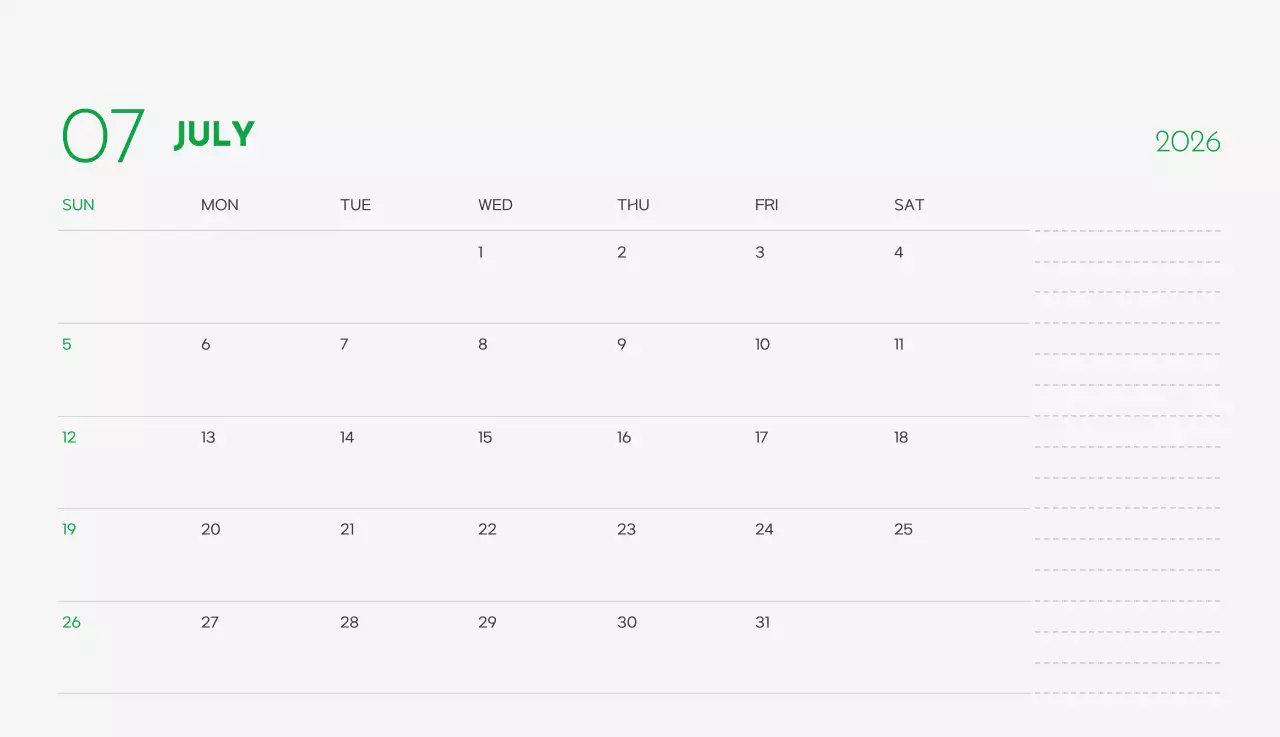
Task: Click the date July 1
Action: 481,253
